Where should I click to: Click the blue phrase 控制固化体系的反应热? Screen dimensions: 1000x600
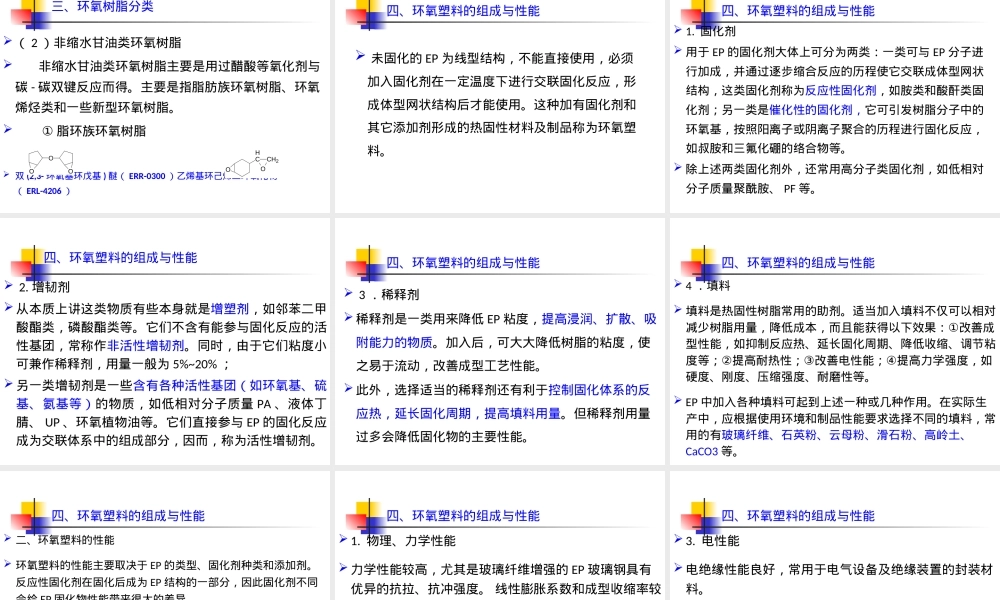pos(503,401)
